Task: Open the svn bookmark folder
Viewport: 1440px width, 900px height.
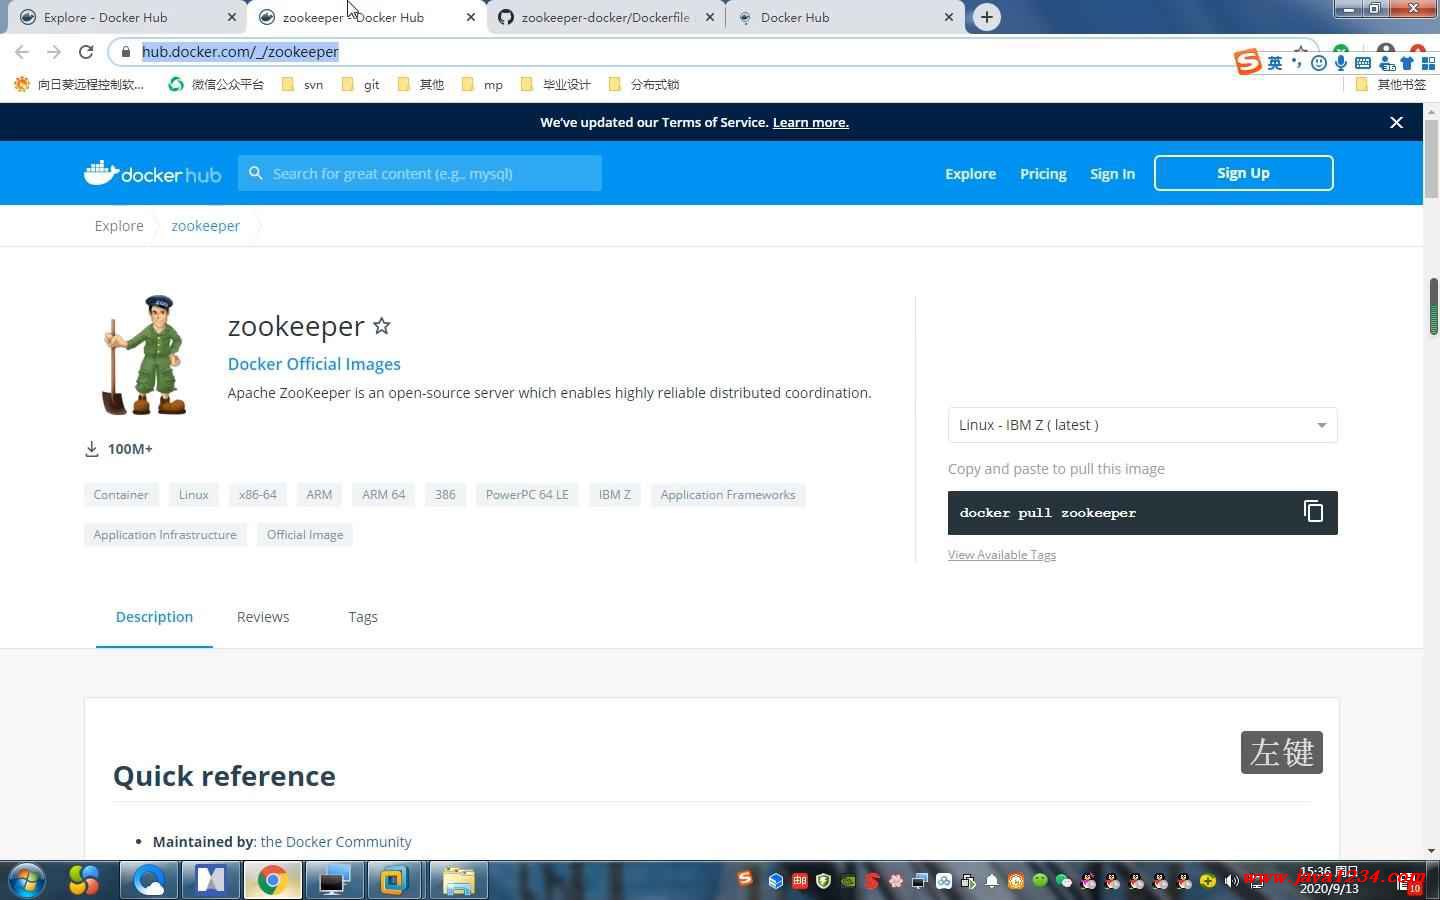Action: [x=302, y=85]
